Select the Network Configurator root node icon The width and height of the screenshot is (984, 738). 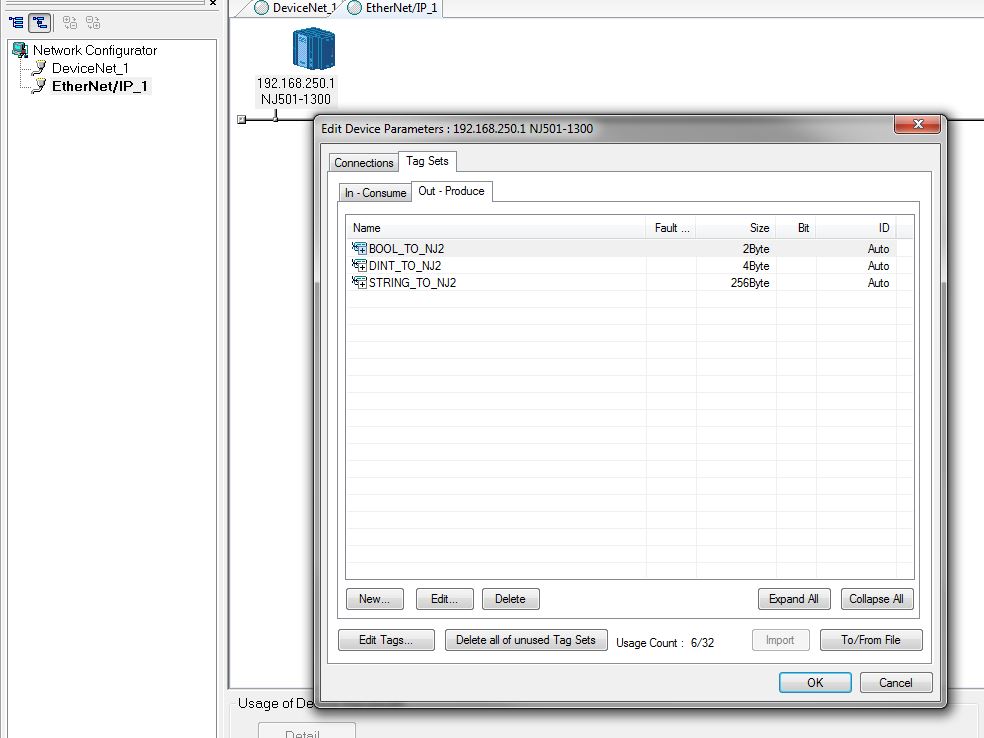pyautogui.click(x=18, y=49)
